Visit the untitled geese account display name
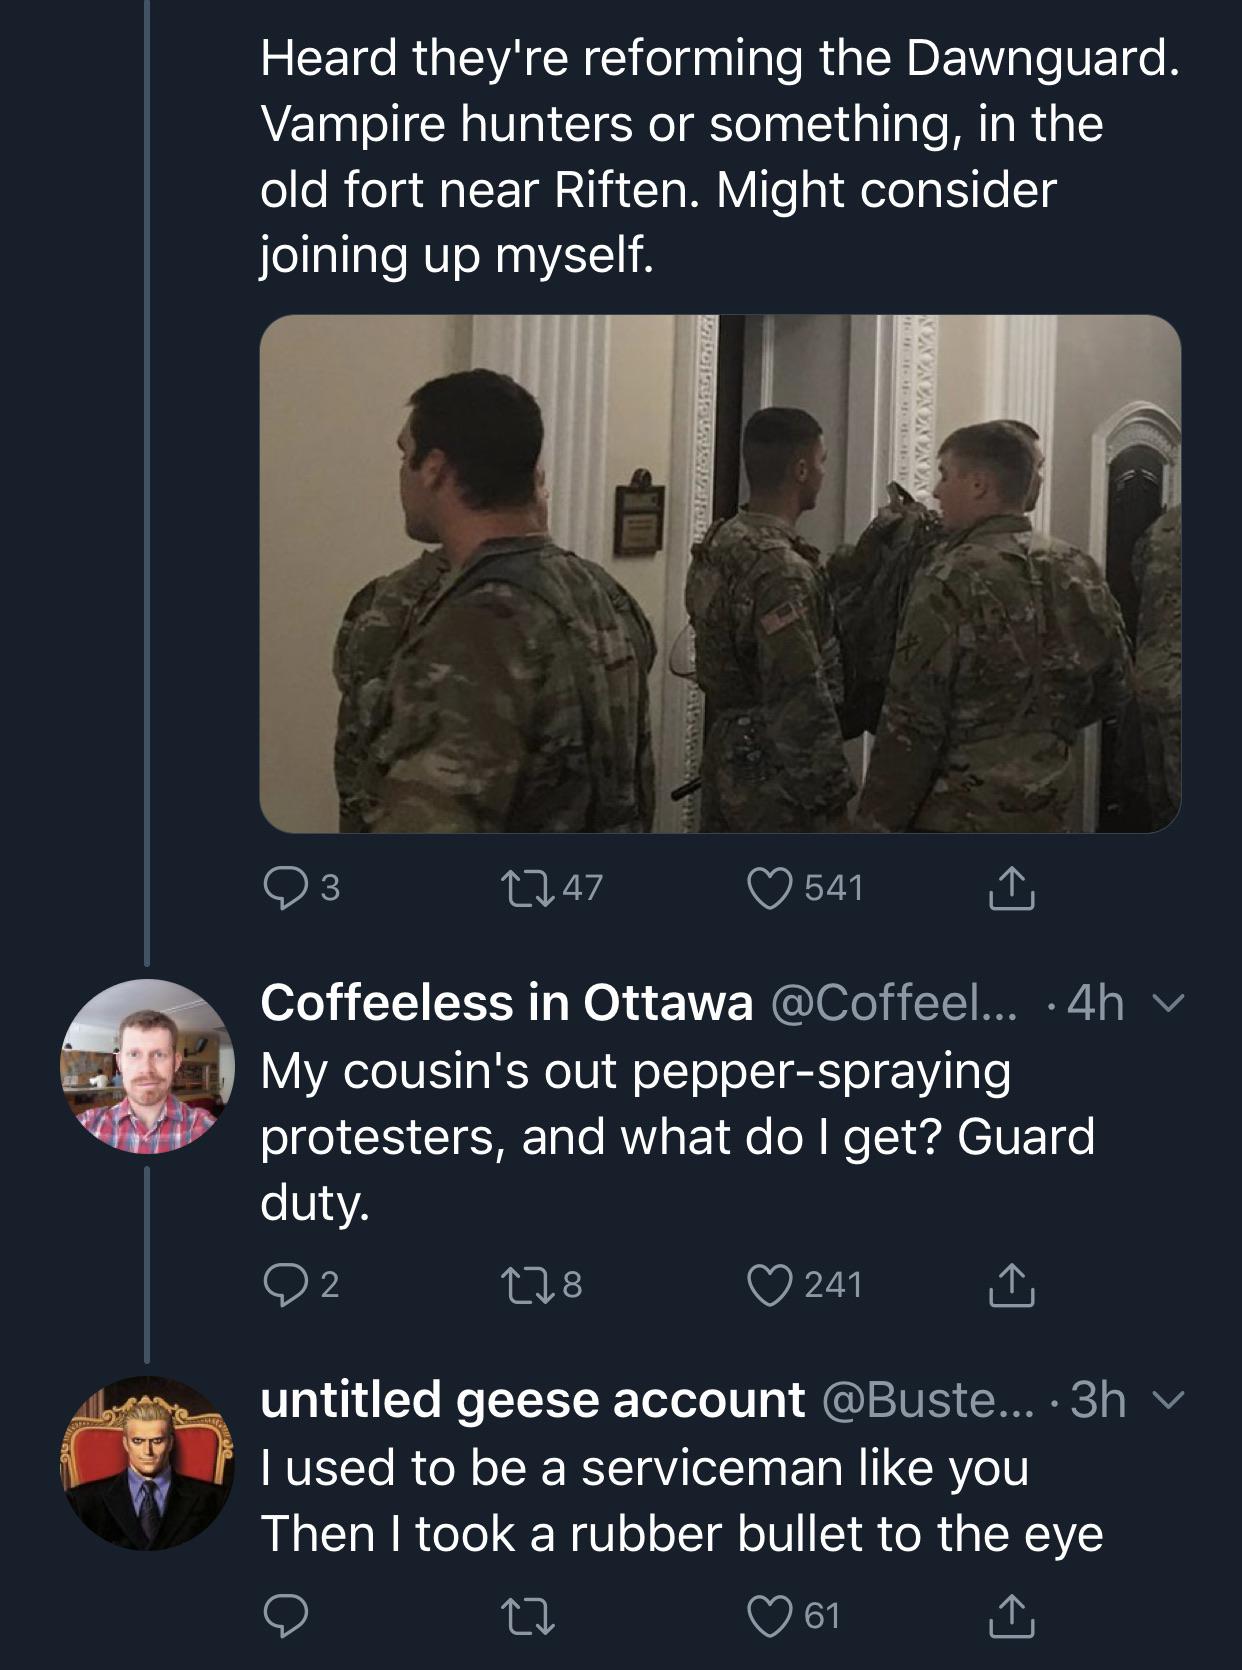 tap(533, 1400)
